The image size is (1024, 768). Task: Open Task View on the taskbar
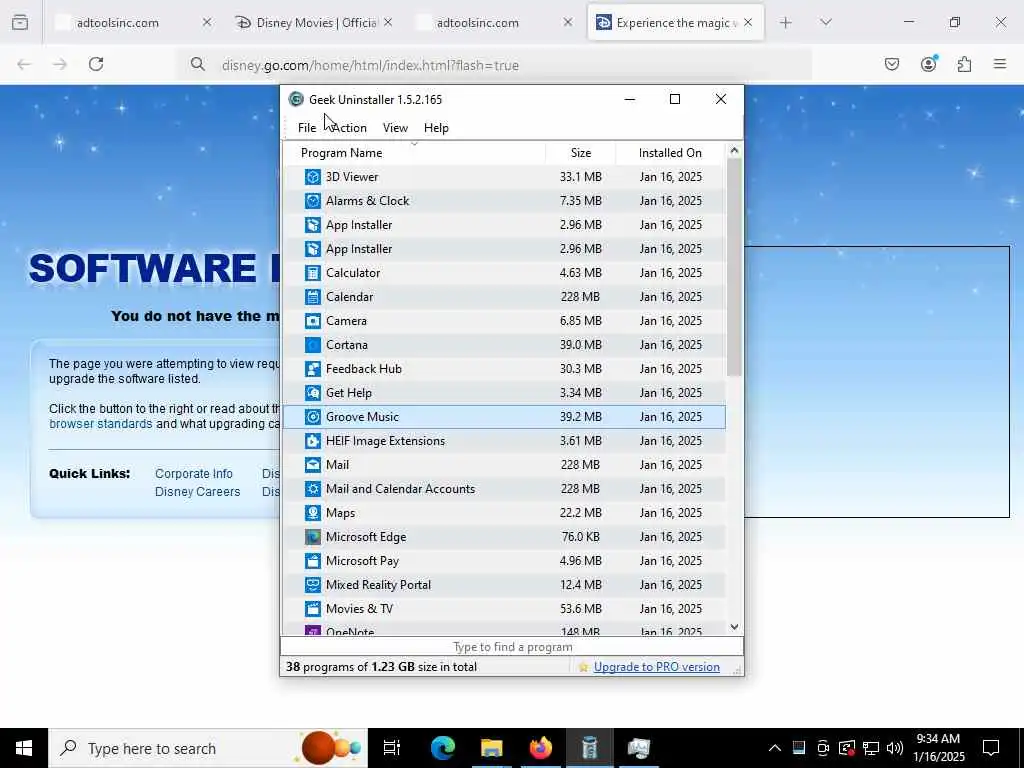pyautogui.click(x=392, y=748)
